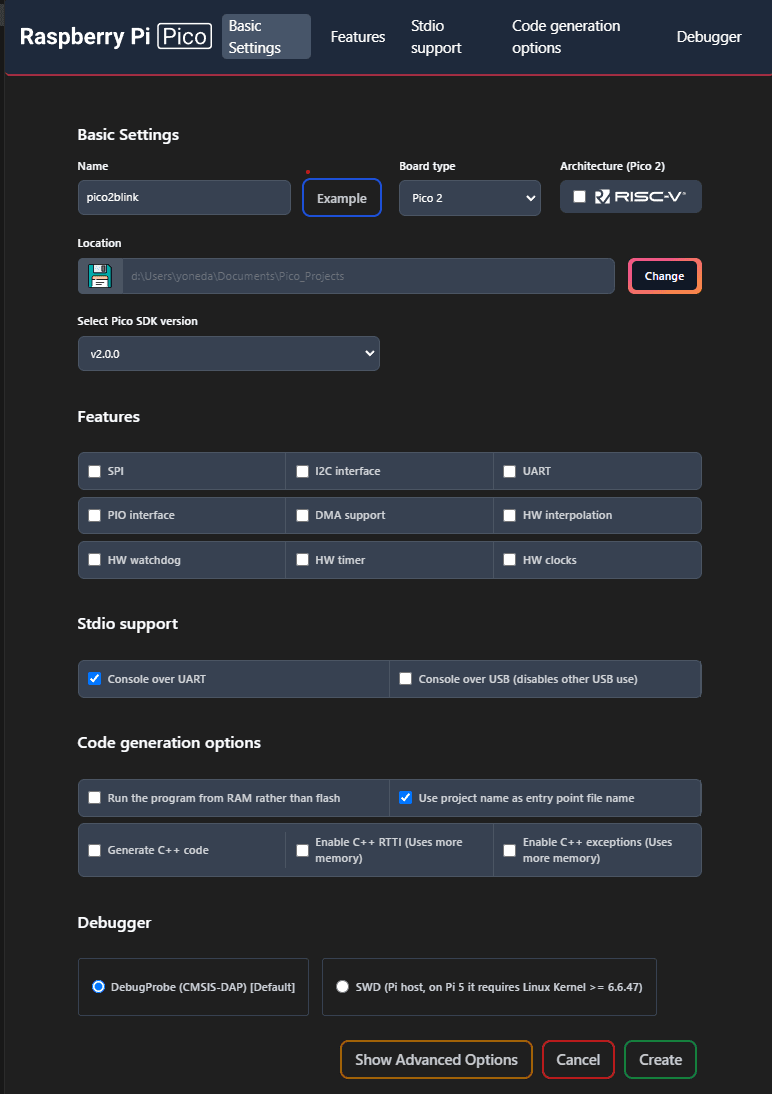772x1094 pixels.
Task: Enable RISC-V architecture checkbox
Action: [579, 197]
